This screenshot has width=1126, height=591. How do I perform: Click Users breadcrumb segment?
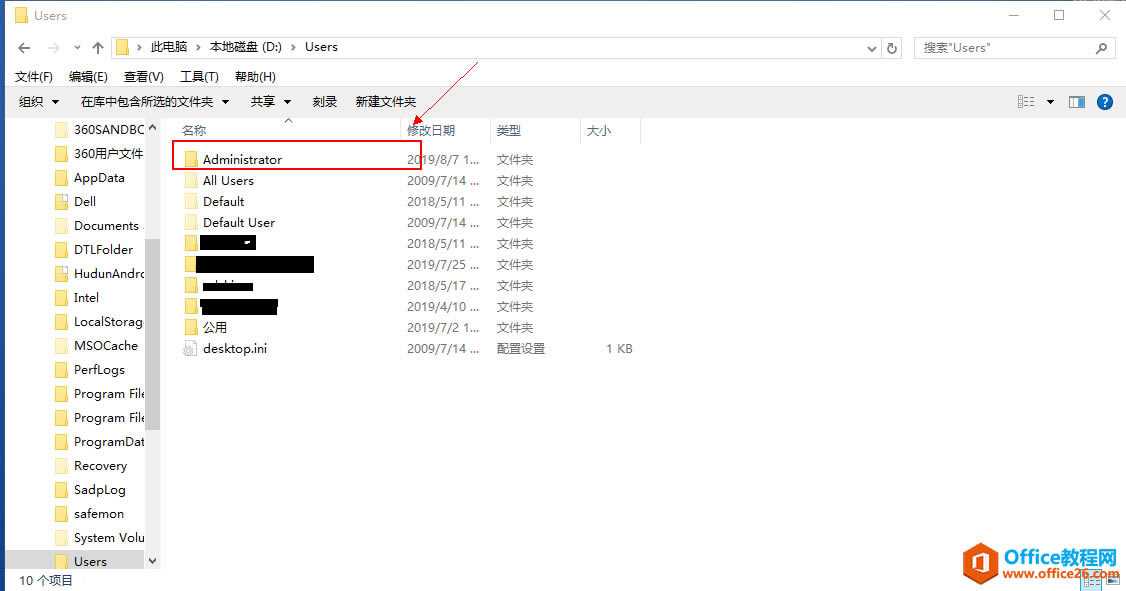coord(321,47)
